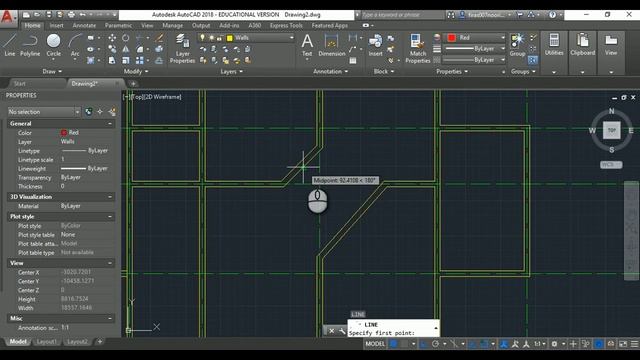Viewport: 640px width, 360px height.
Task: Click the Insert block icon
Action: point(375,45)
